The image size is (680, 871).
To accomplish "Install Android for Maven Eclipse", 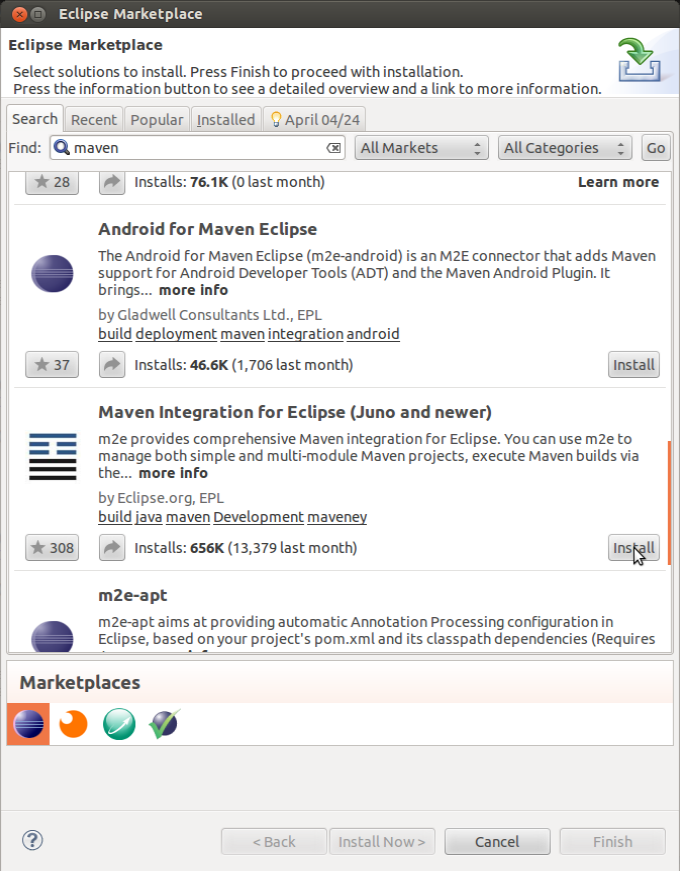I will click(x=634, y=365).
